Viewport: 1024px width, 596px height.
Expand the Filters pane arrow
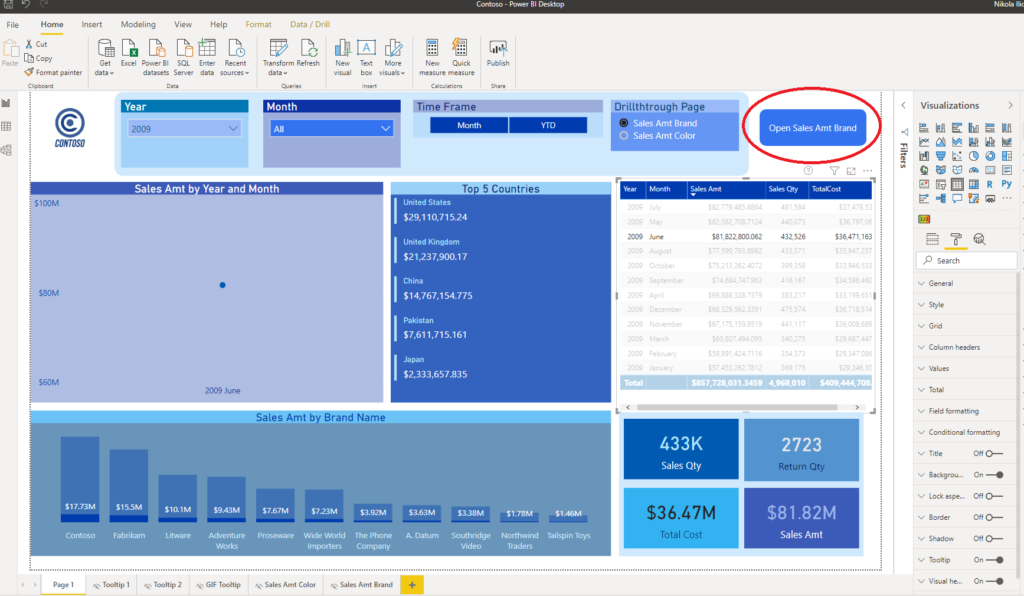click(x=903, y=105)
